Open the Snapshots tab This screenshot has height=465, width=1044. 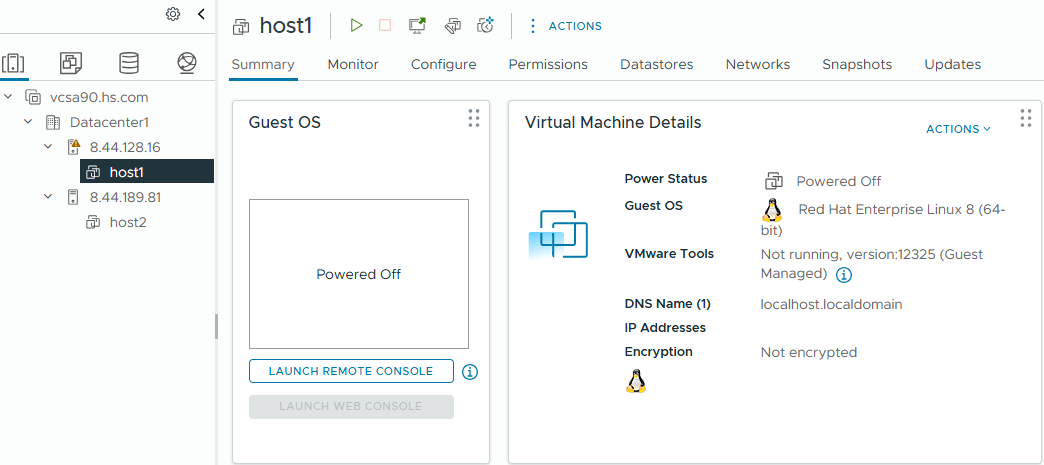pos(857,65)
